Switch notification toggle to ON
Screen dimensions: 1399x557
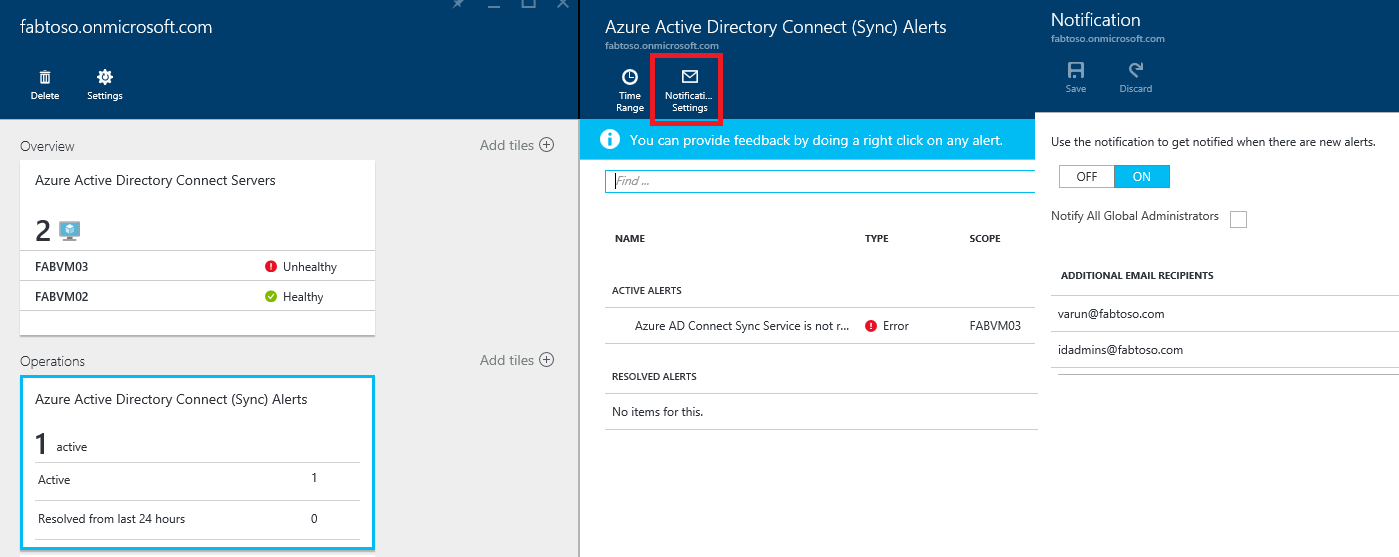(1142, 177)
